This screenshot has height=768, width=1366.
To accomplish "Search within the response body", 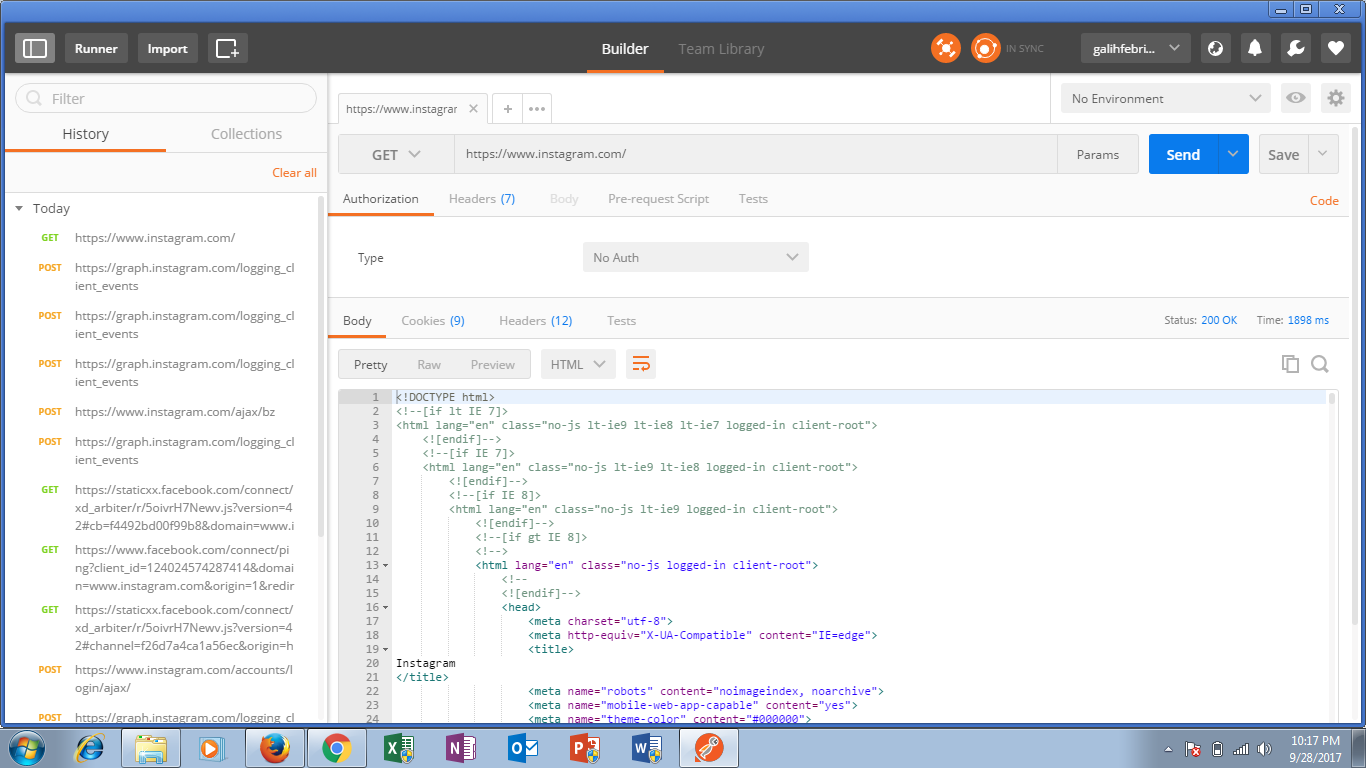I will 1320,364.
